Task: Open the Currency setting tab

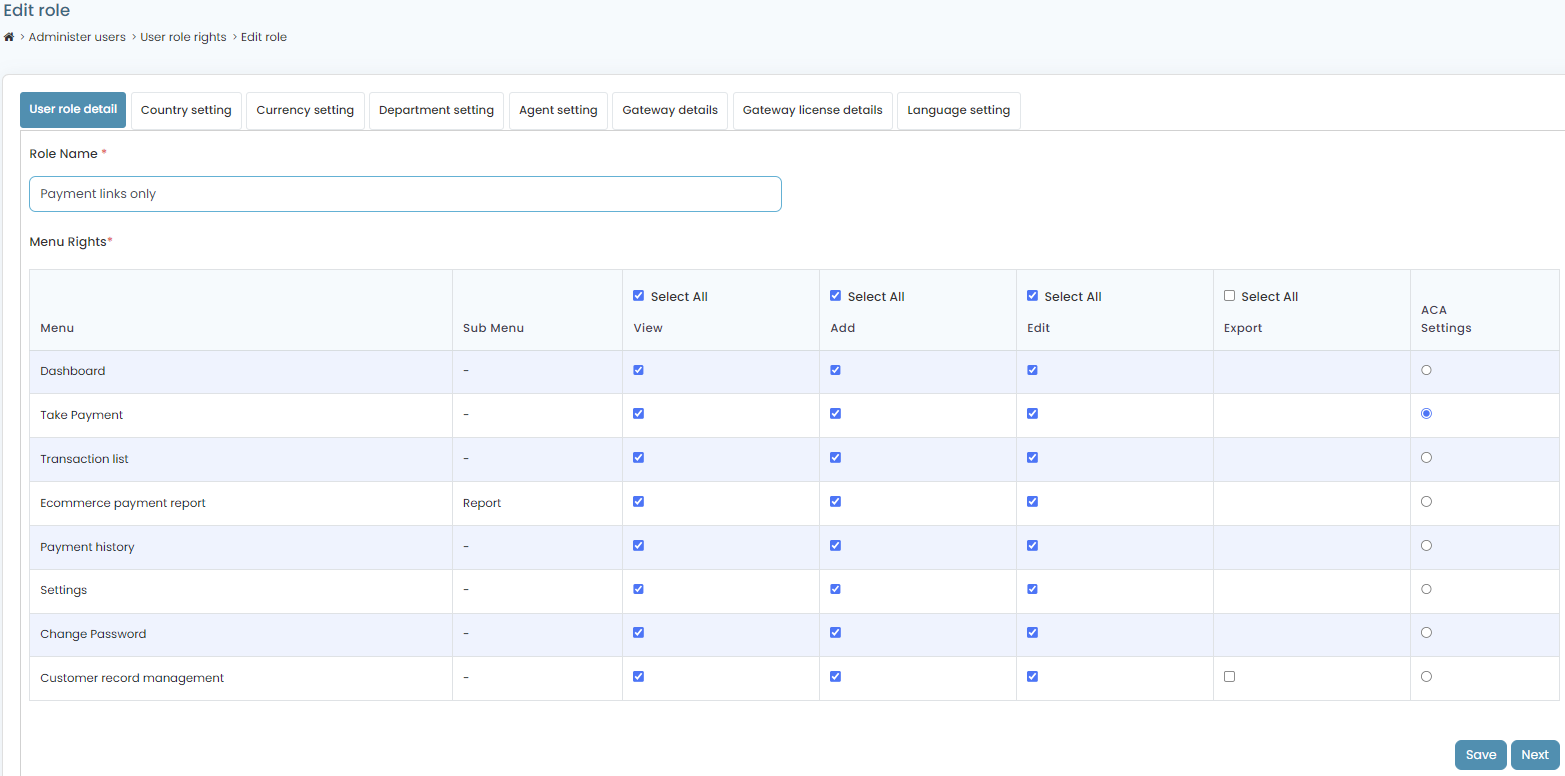Action: point(305,110)
